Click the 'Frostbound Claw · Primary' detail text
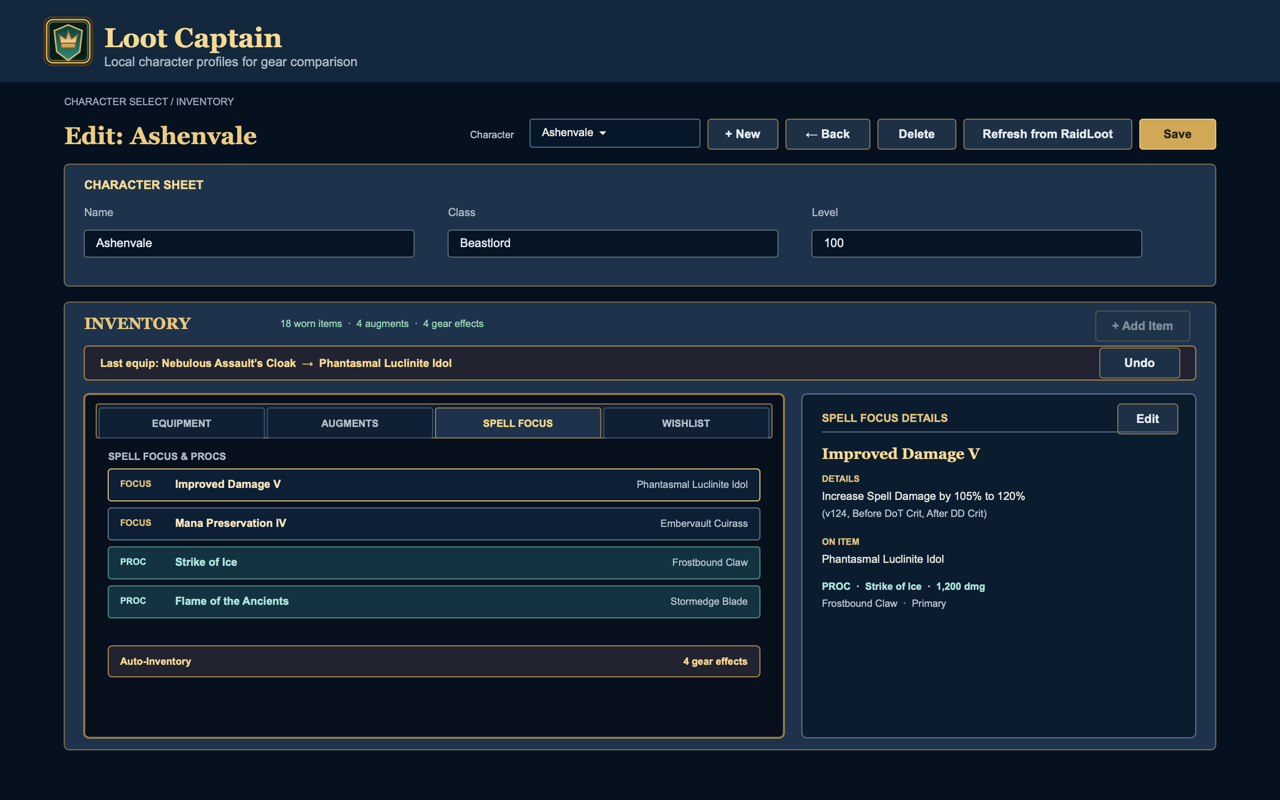The width and height of the screenshot is (1280, 800). tap(884, 604)
